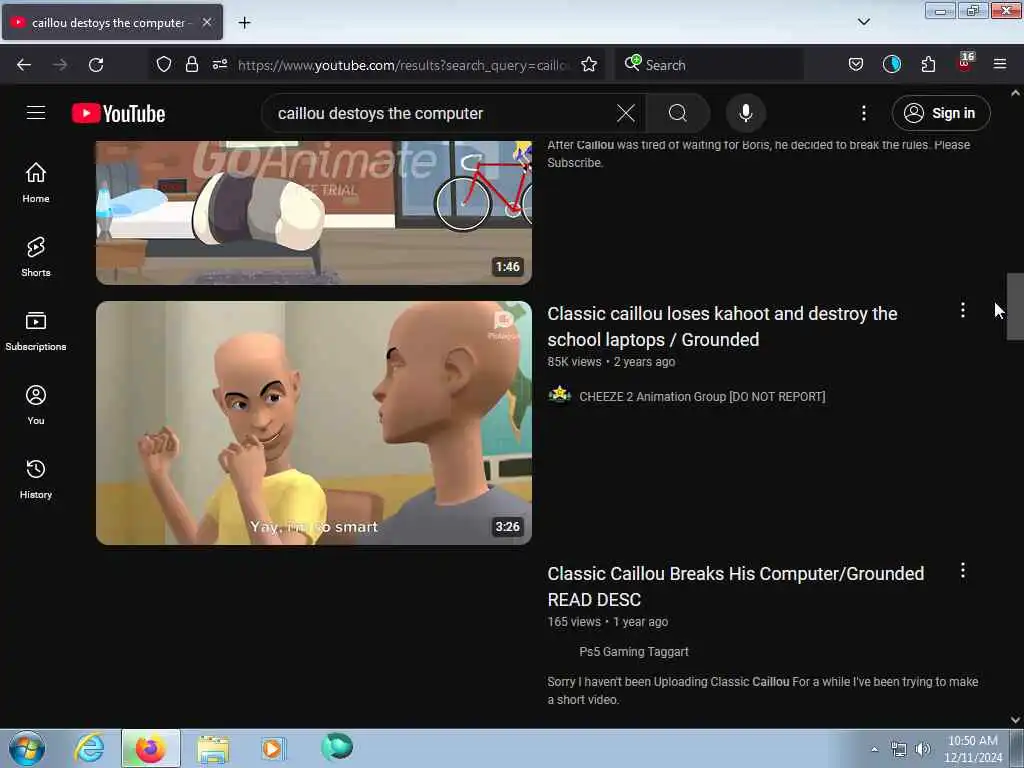Submit search with the magnifier button
This screenshot has height=768, width=1024.
[678, 113]
